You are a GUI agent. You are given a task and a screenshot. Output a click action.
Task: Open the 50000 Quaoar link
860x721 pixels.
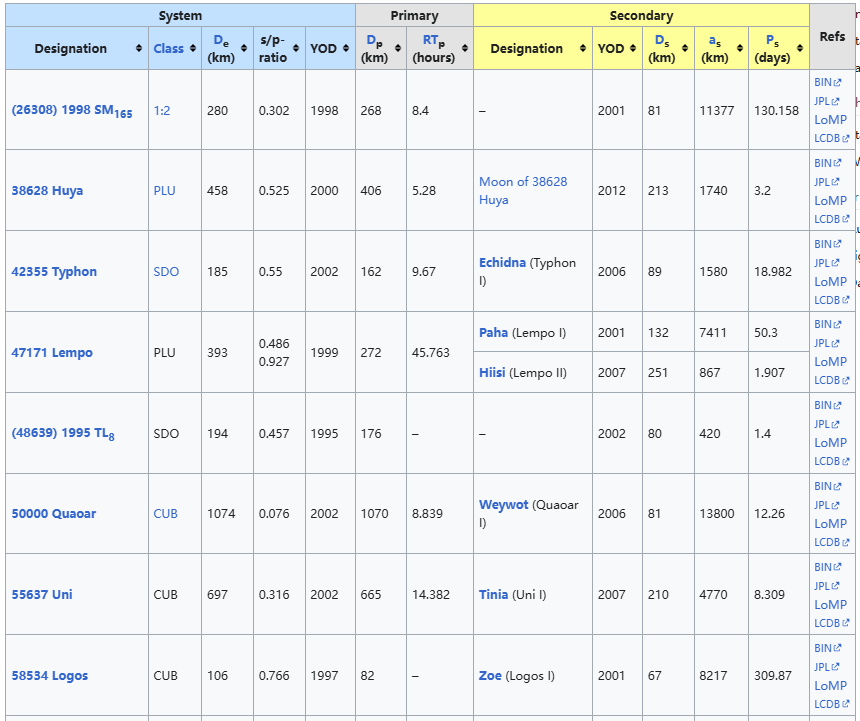click(x=54, y=514)
